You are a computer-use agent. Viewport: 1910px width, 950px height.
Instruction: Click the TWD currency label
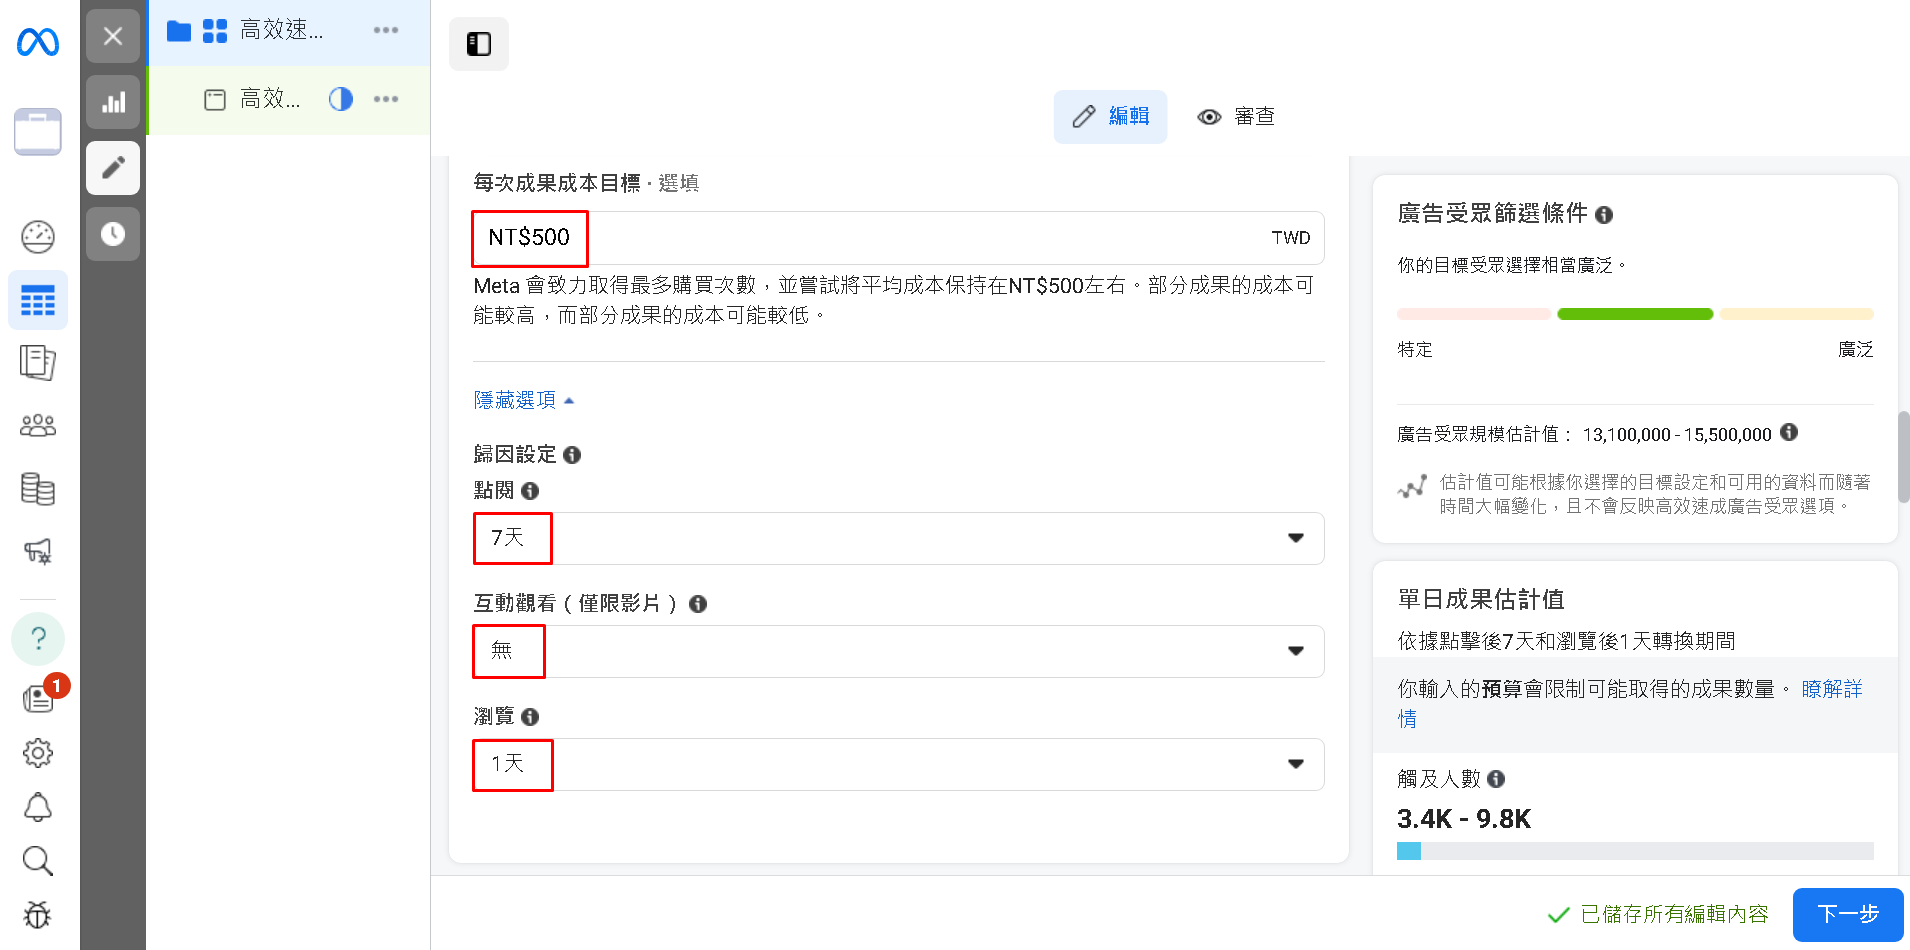tap(1290, 238)
